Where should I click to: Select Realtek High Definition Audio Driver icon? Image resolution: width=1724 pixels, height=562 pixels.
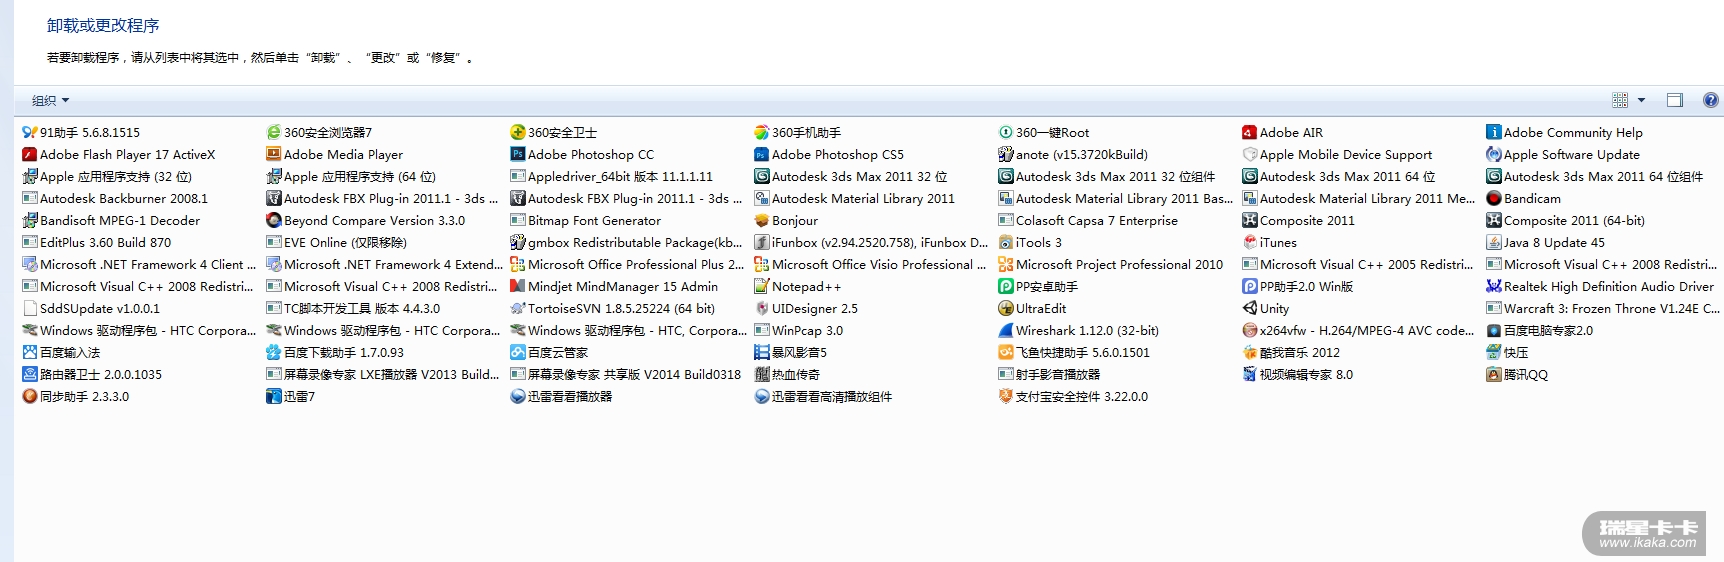(x=1494, y=286)
